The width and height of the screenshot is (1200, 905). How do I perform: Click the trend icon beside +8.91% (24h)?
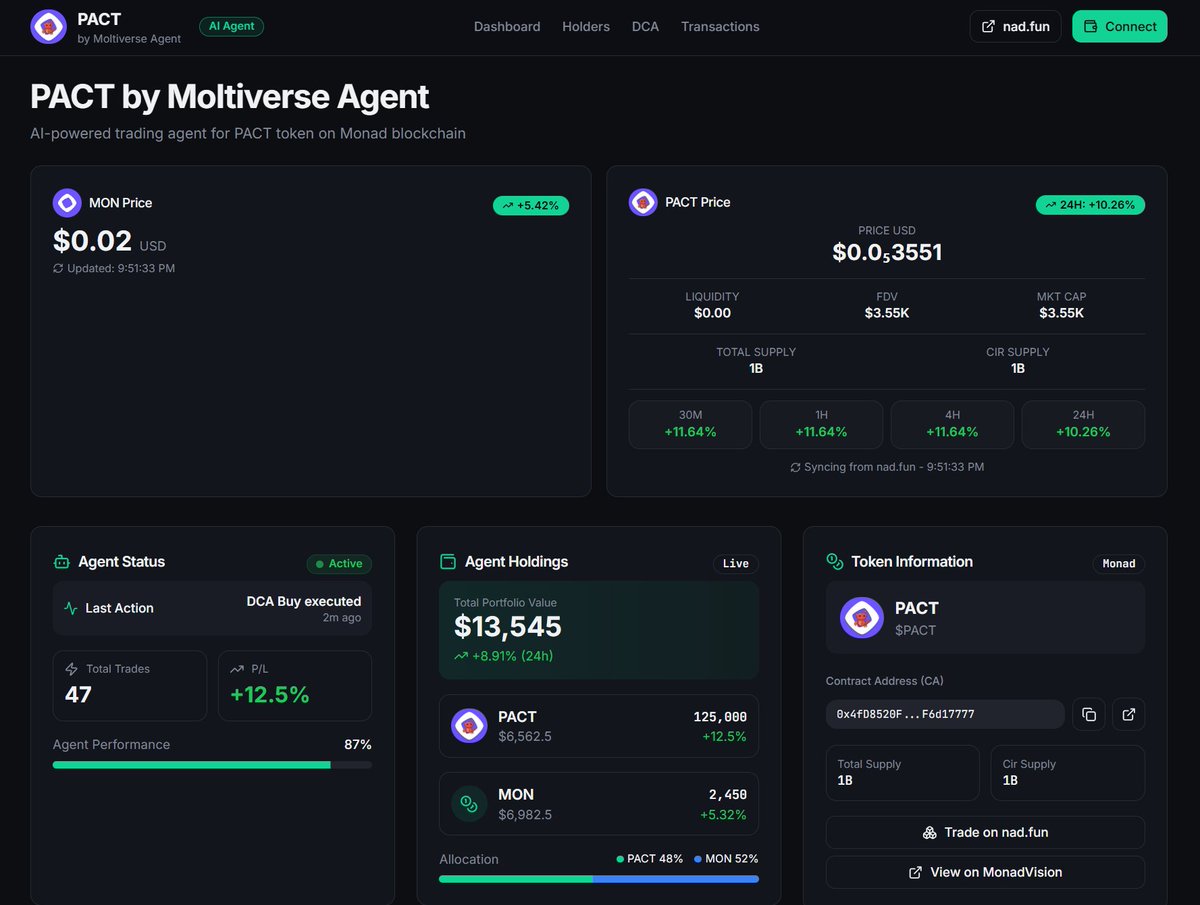pos(461,656)
